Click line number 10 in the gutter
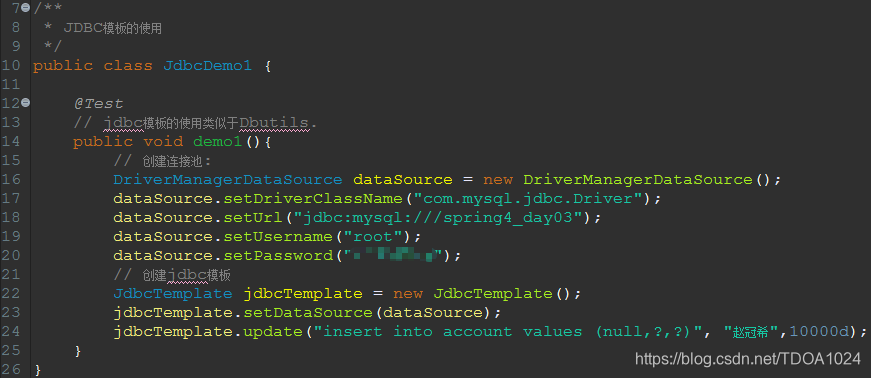The height and width of the screenshot is (378, 871). click(x=11, y=66)
